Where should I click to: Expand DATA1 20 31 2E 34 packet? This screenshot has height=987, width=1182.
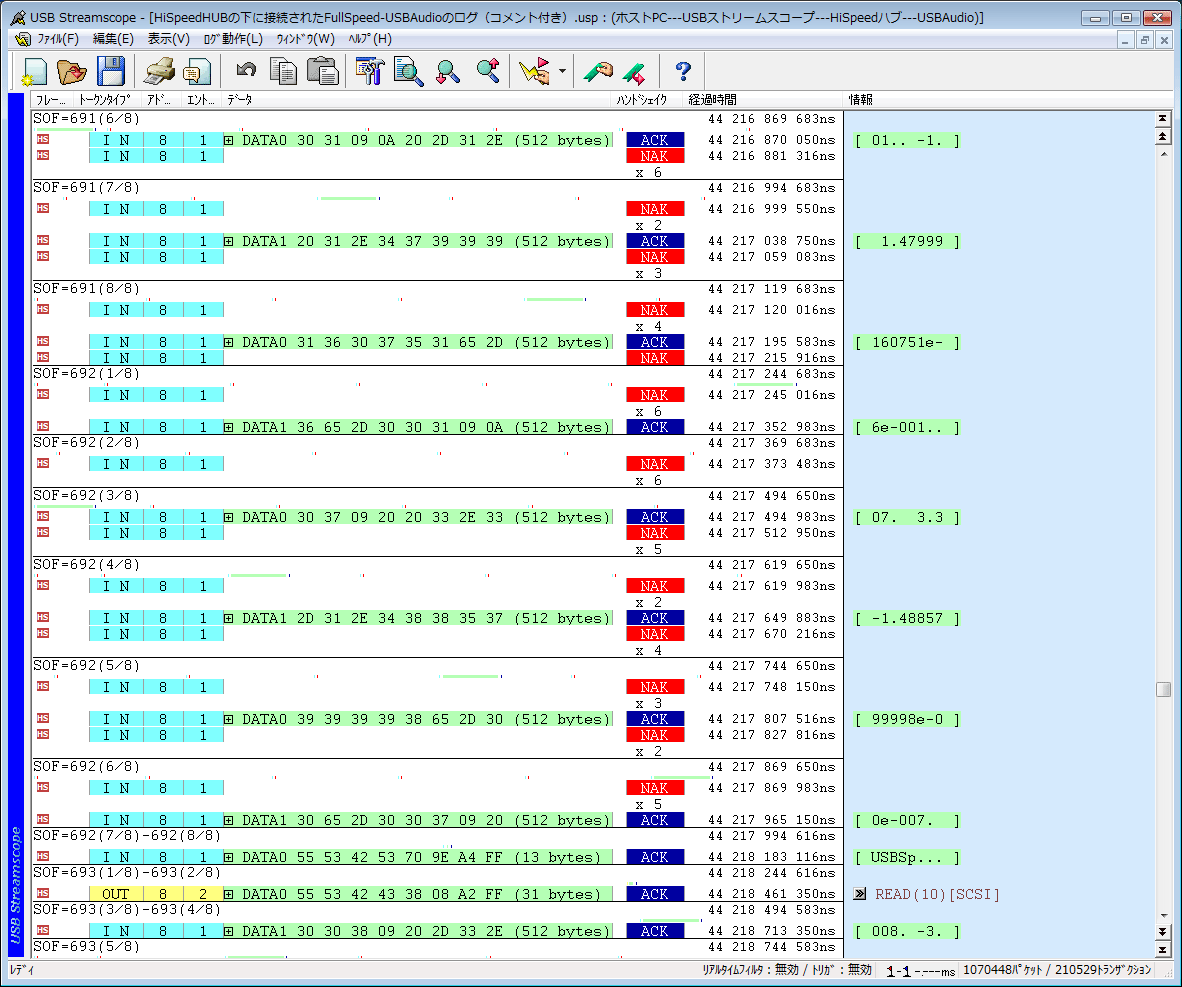[228, 241]
